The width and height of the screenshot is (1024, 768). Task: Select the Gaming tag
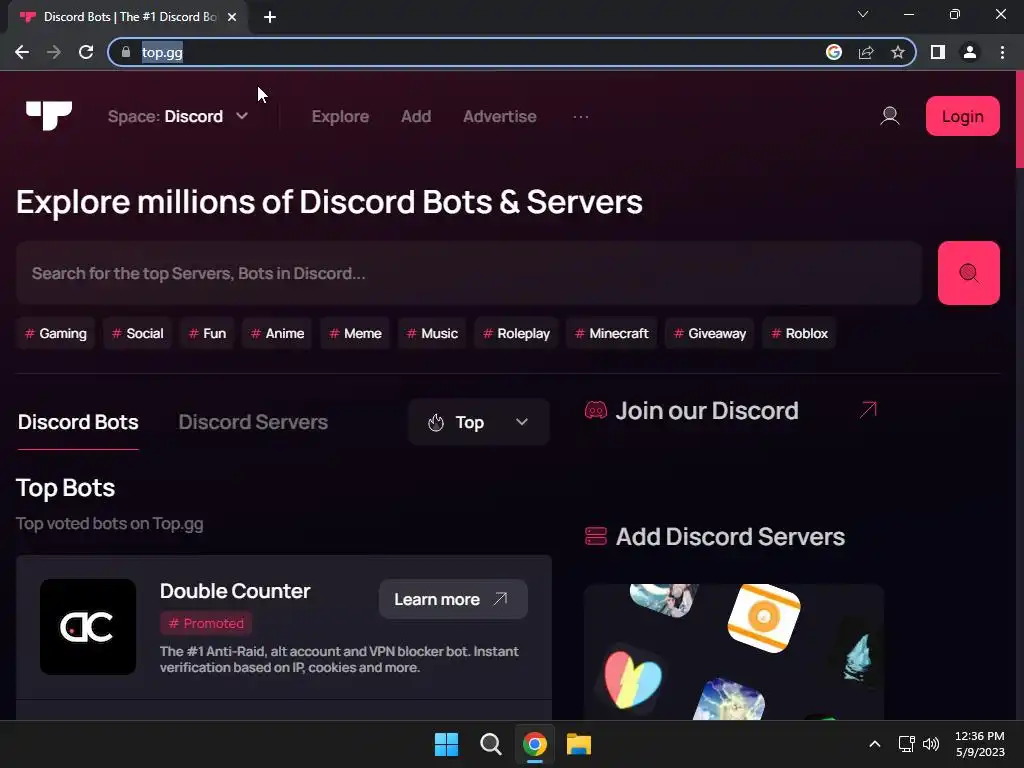[x=56, y=333]
